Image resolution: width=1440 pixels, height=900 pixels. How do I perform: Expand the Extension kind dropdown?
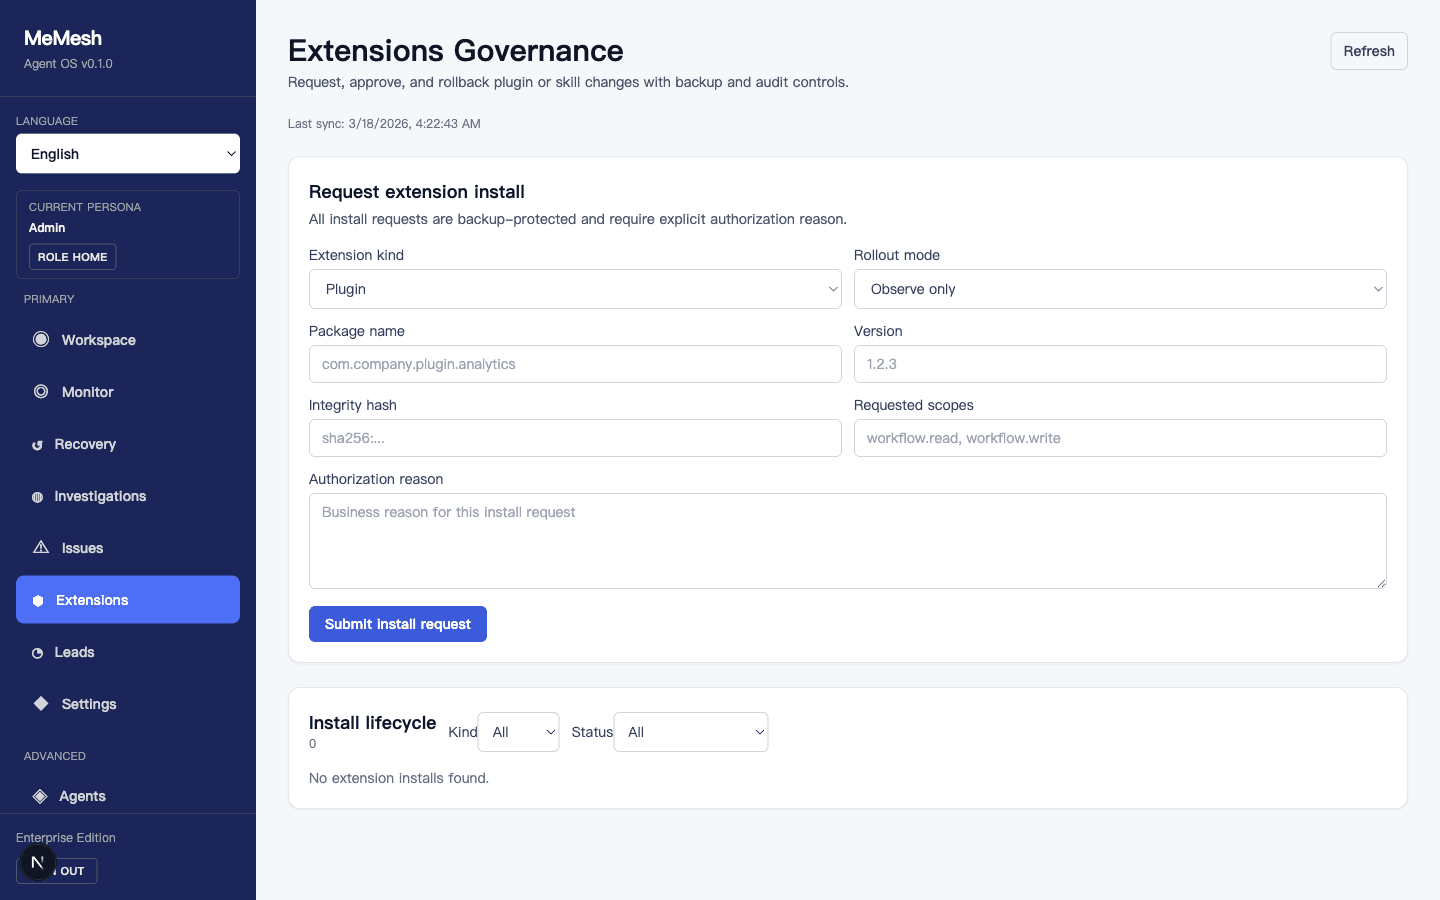click(x=575, y=288)
